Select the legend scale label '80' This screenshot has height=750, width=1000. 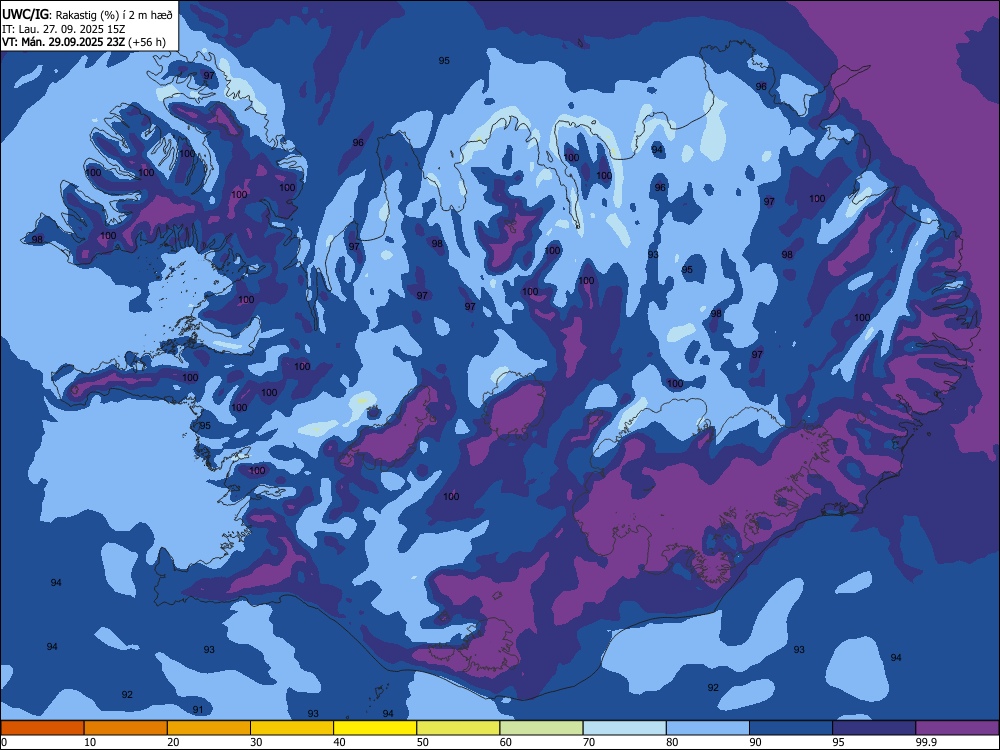[672, 742]
